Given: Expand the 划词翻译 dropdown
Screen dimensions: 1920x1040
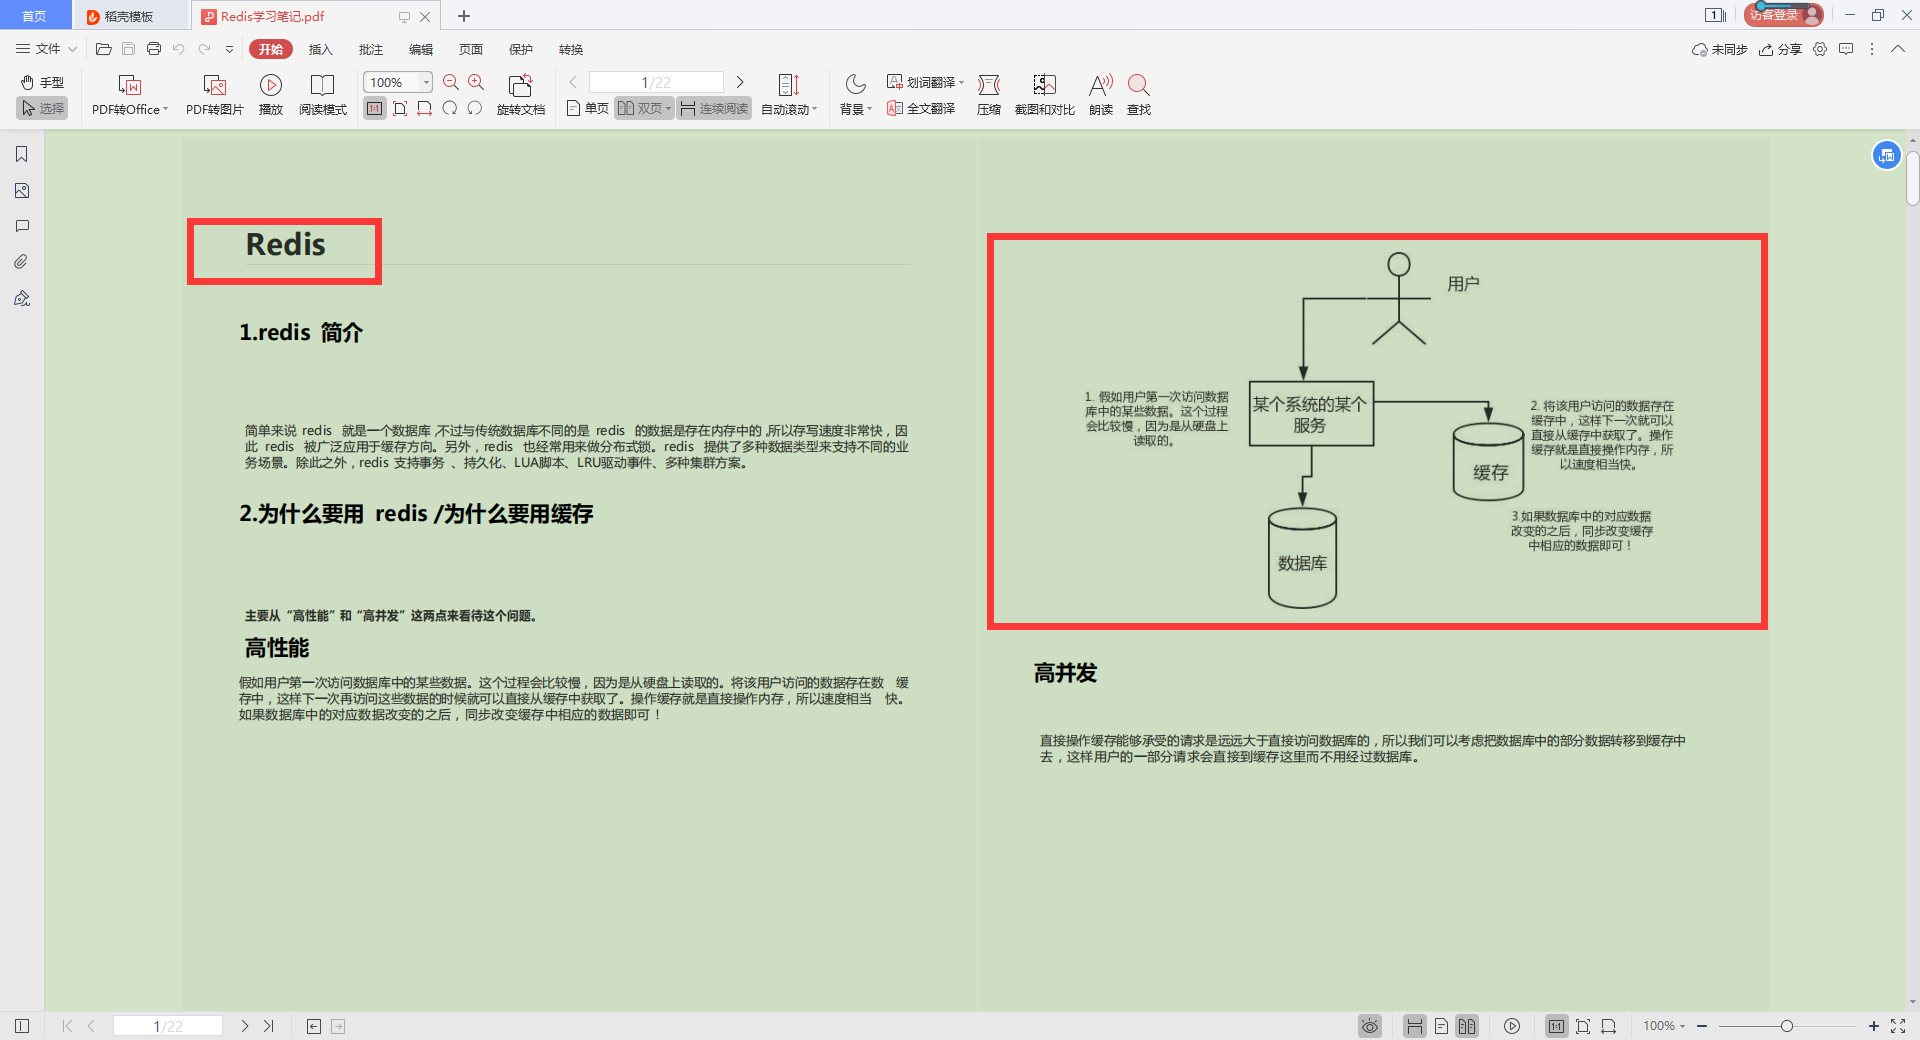Looking at the screenshot, I should point(962,82).
